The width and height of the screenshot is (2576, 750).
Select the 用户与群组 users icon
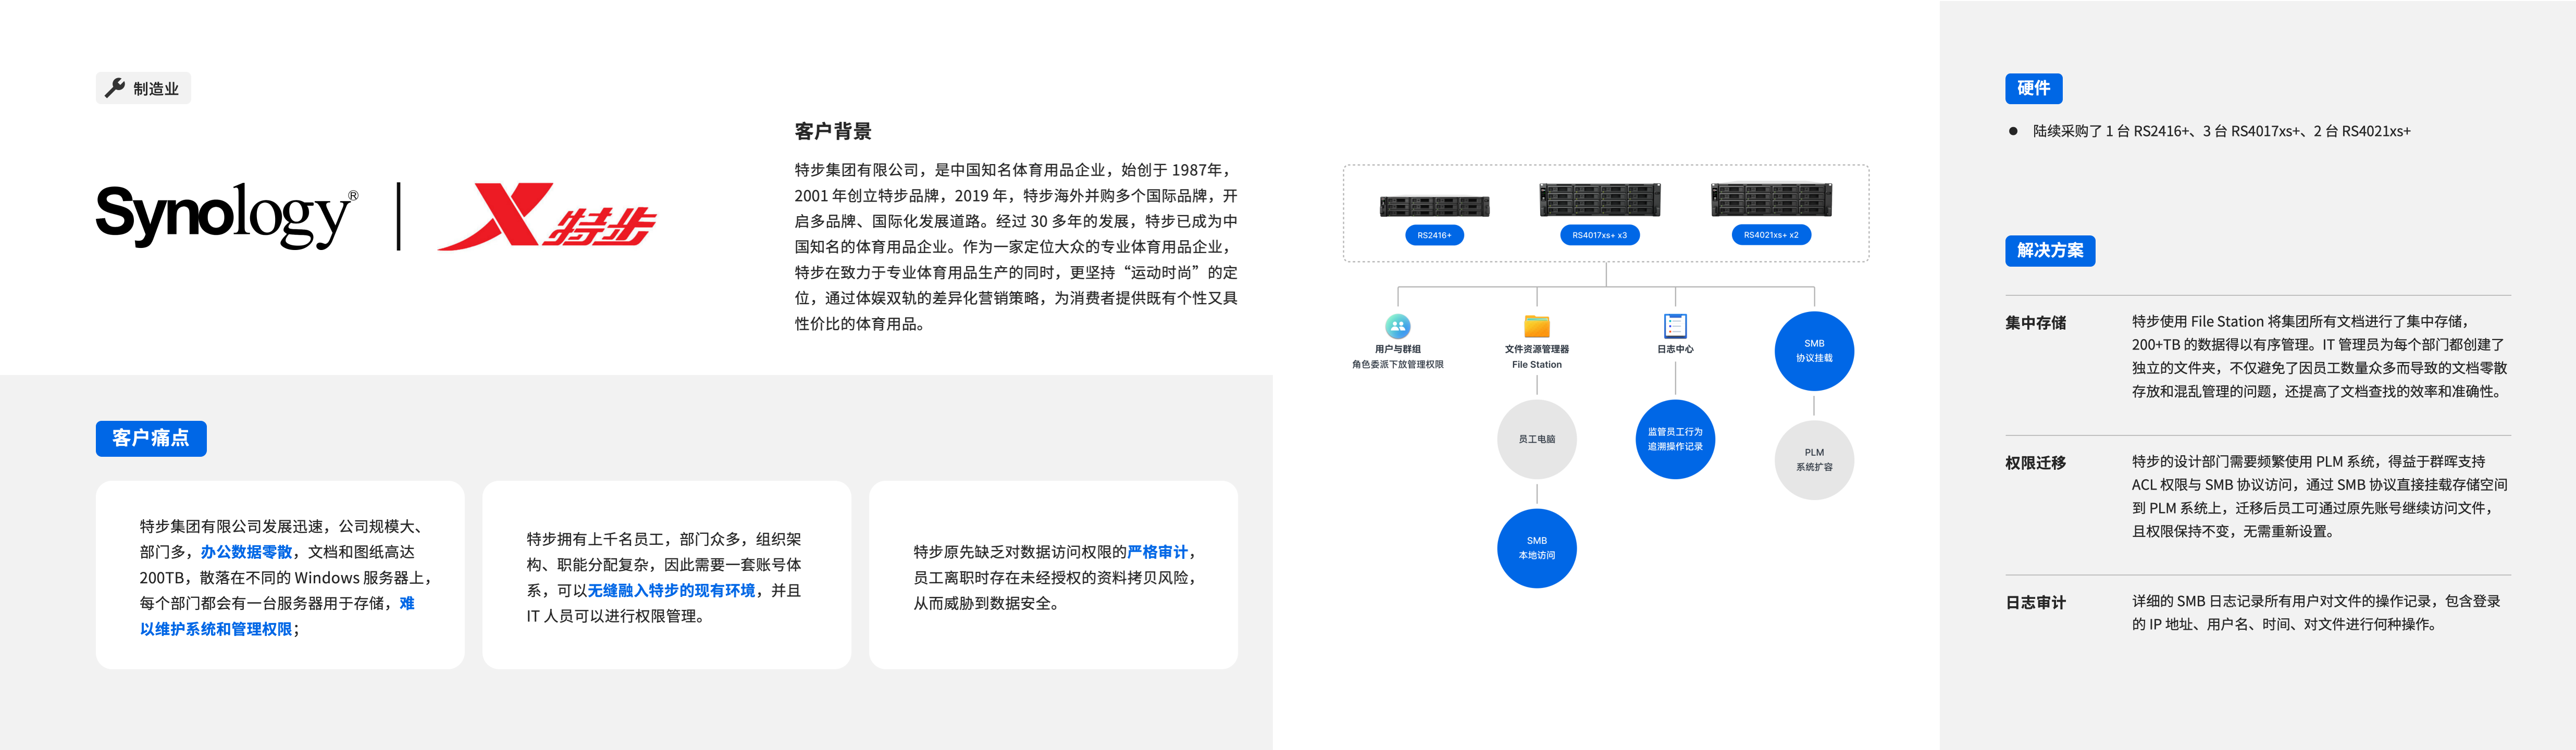pyautogui.click(x=1397, y=326)
